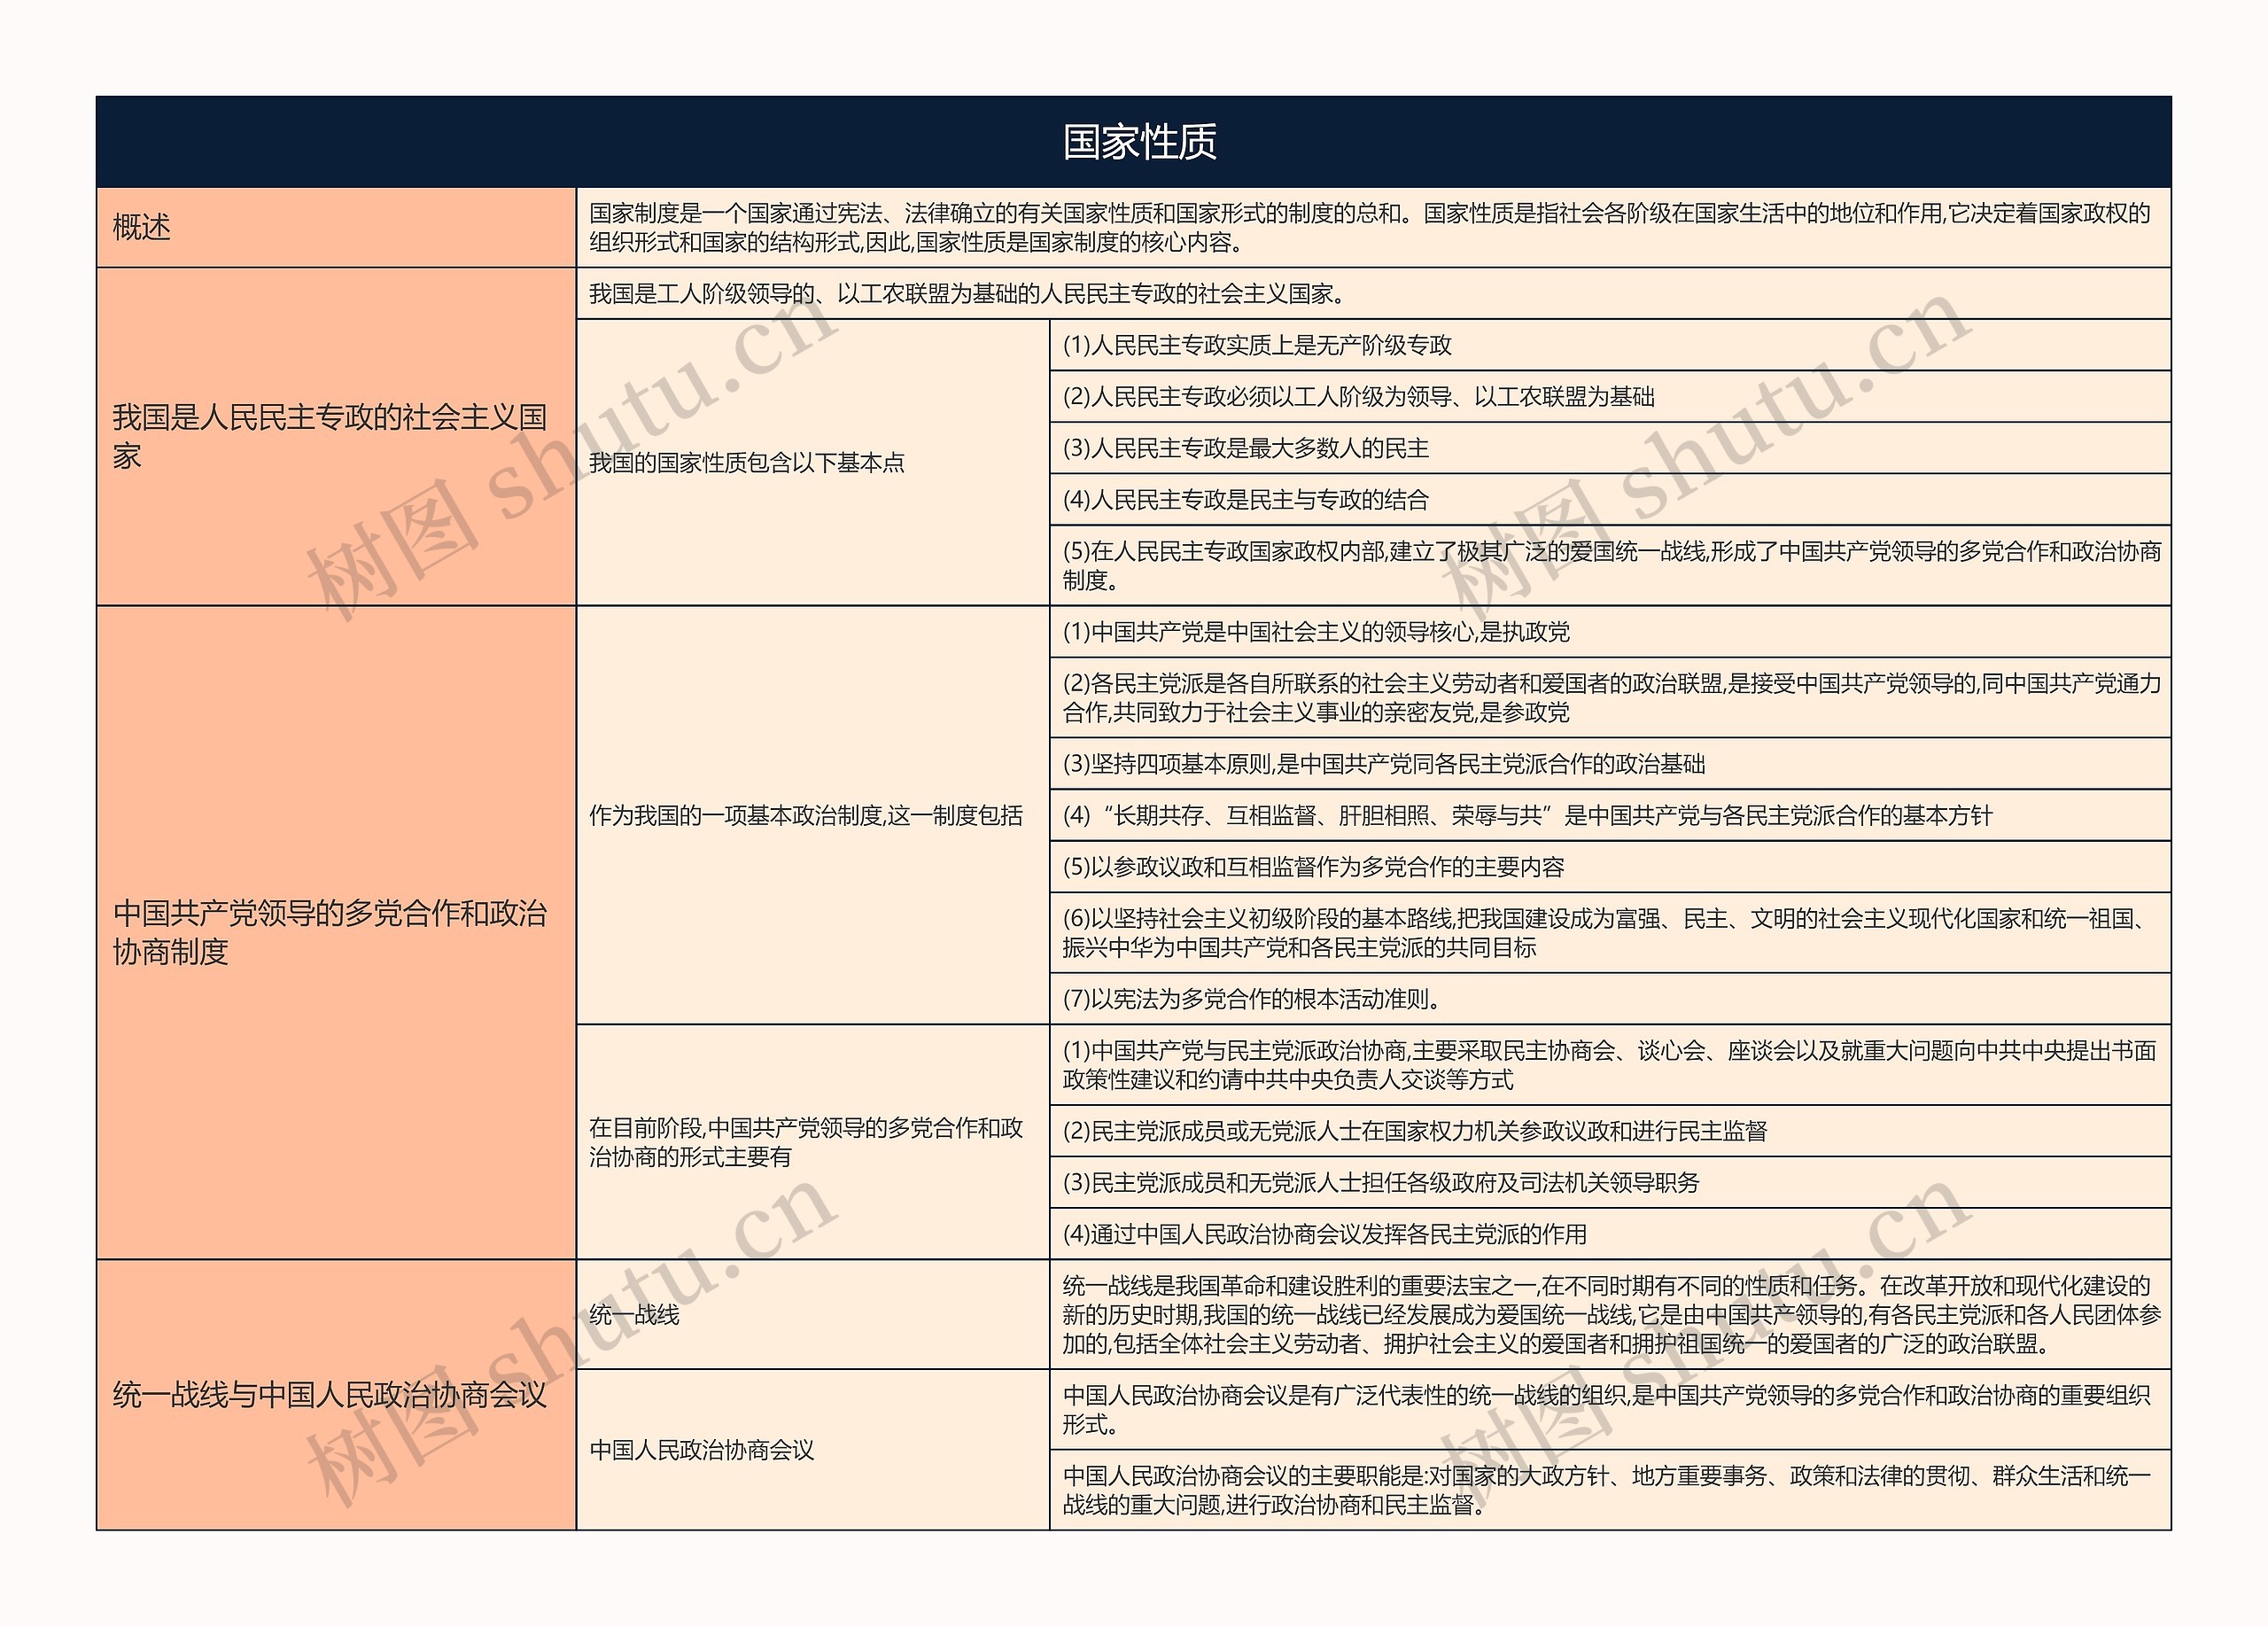Select header 统一战线与中国人民政治协商会议

(336, 1394)
